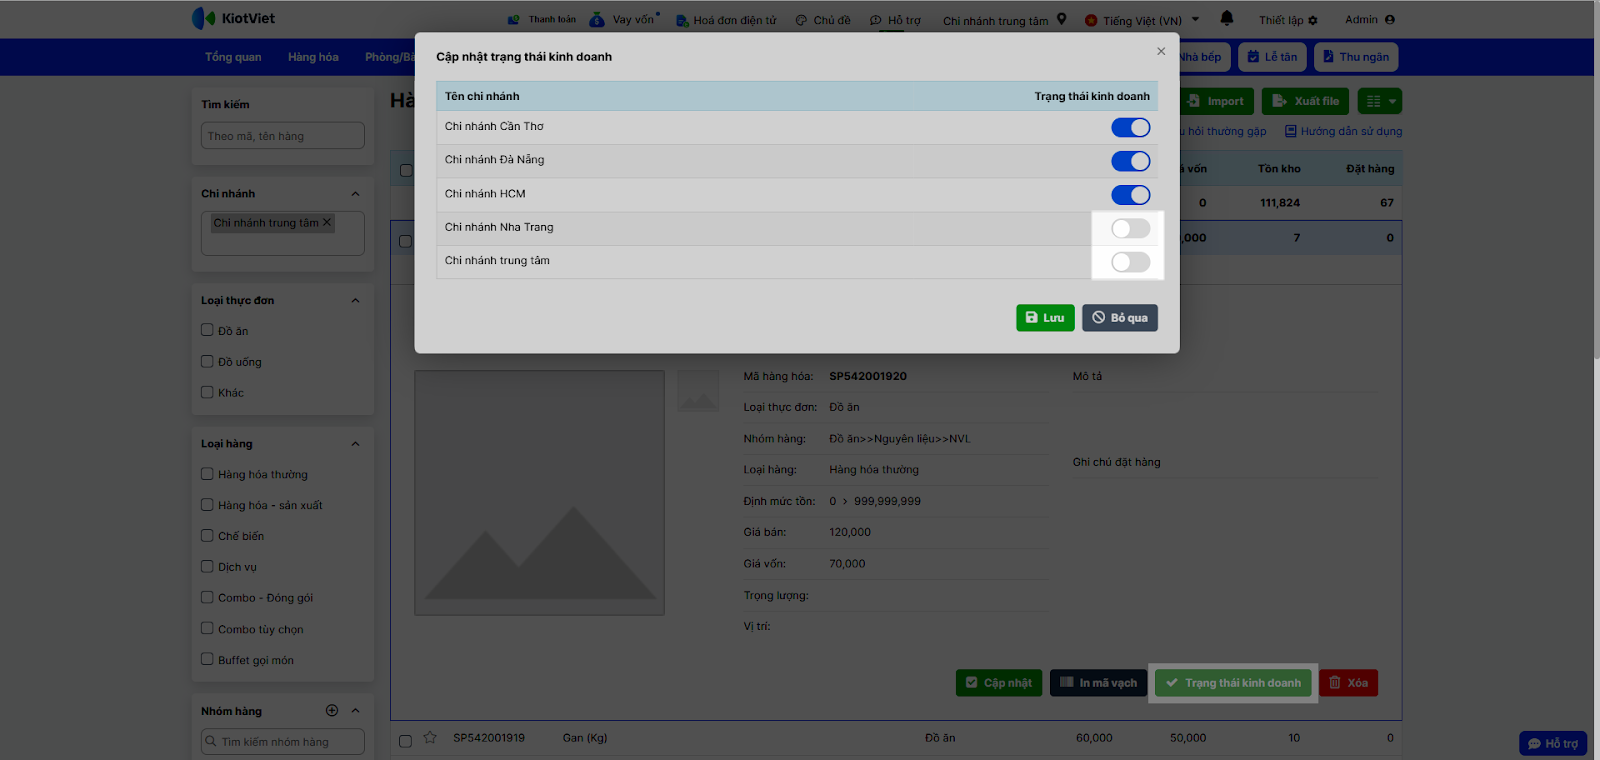The width and height of the screenshot is (1600, 760).
Task: Remove Chi nhánh trung tâm filter tag
Action: click(326, 222)
